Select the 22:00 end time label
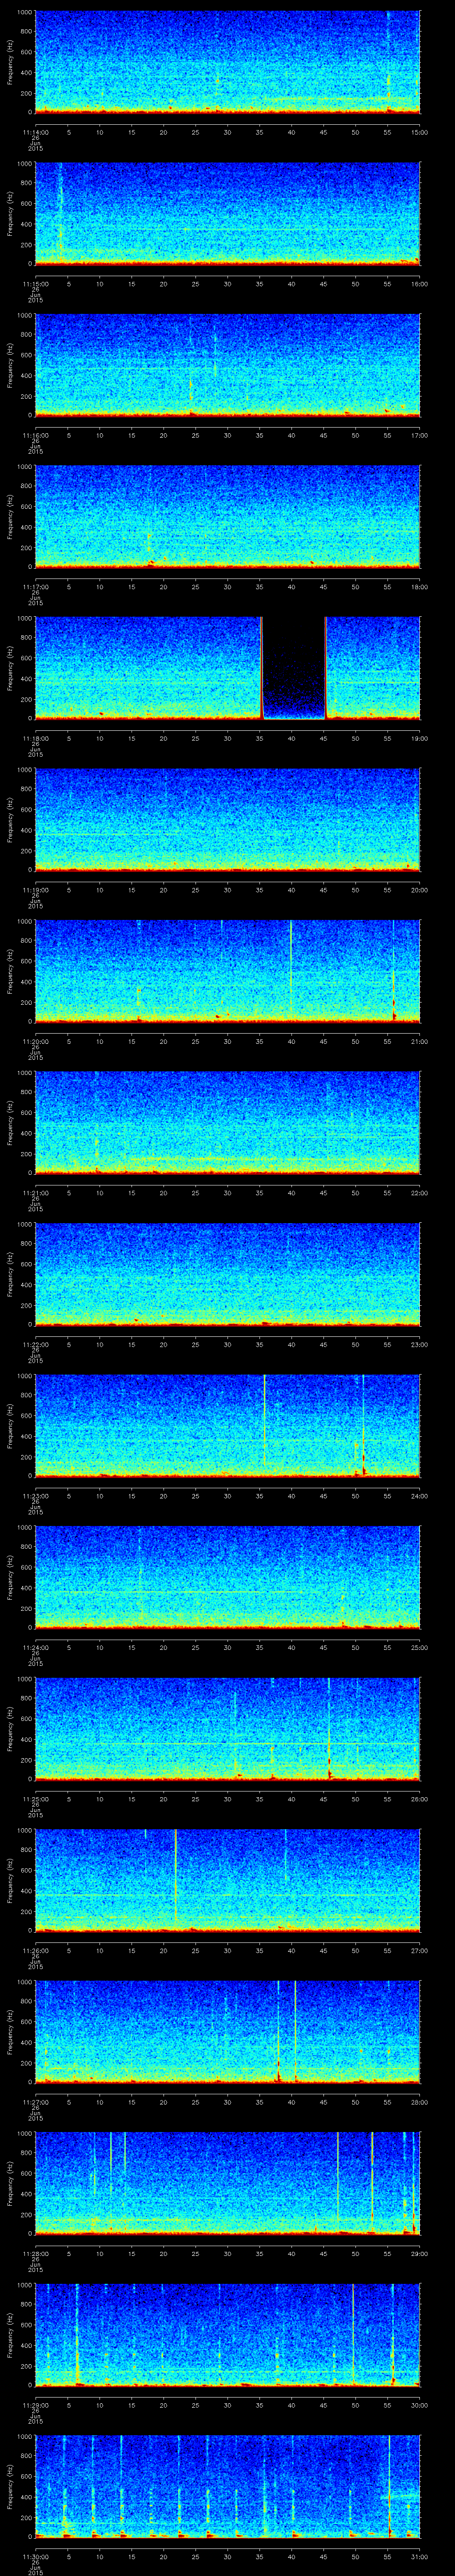 click(x=420, y=1192)
